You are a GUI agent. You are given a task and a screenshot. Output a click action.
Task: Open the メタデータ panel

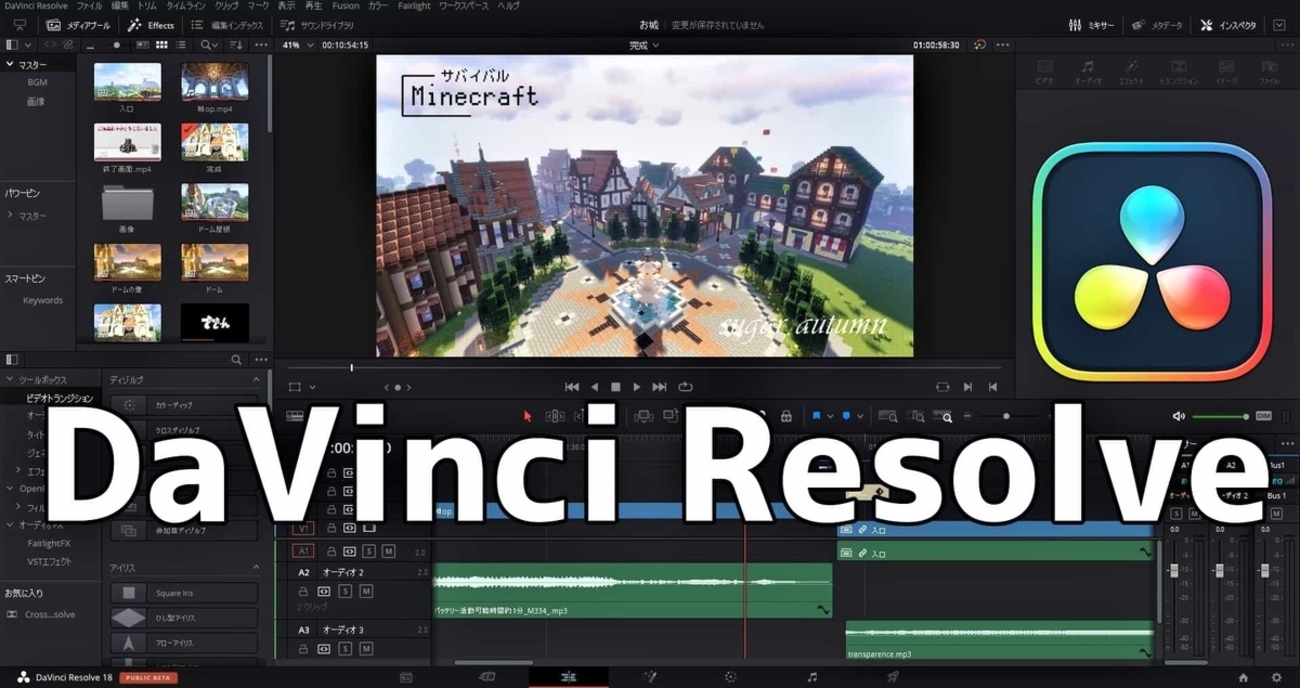[1158, 25]
